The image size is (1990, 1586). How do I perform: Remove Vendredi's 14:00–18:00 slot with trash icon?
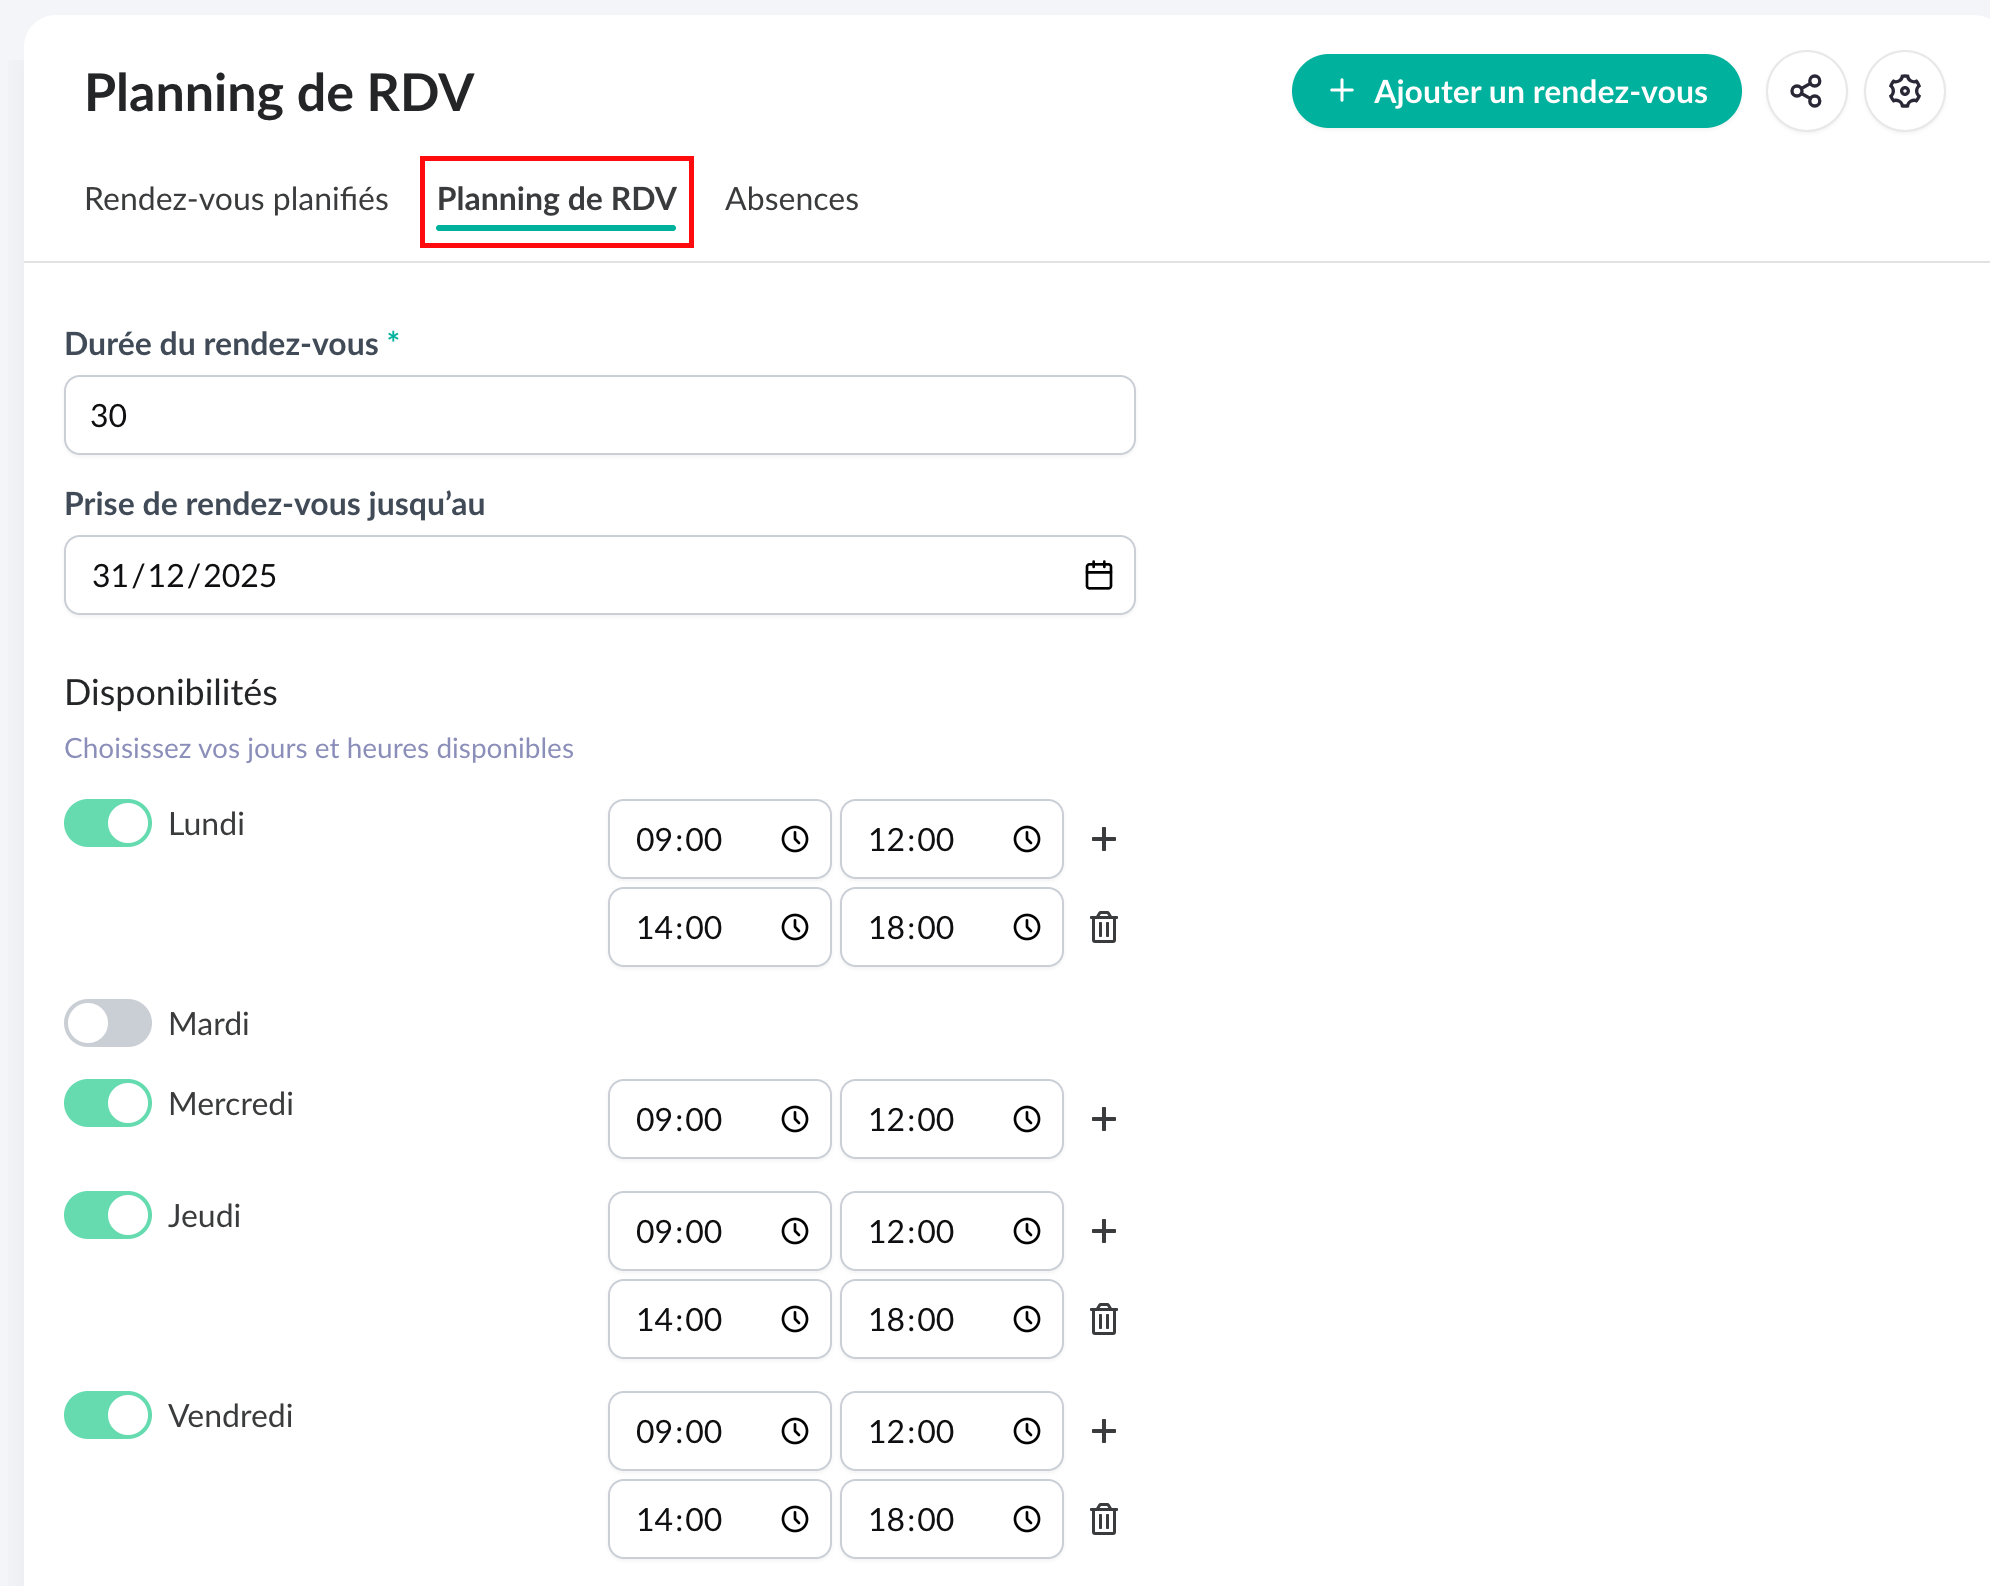click(1103, 1519)
